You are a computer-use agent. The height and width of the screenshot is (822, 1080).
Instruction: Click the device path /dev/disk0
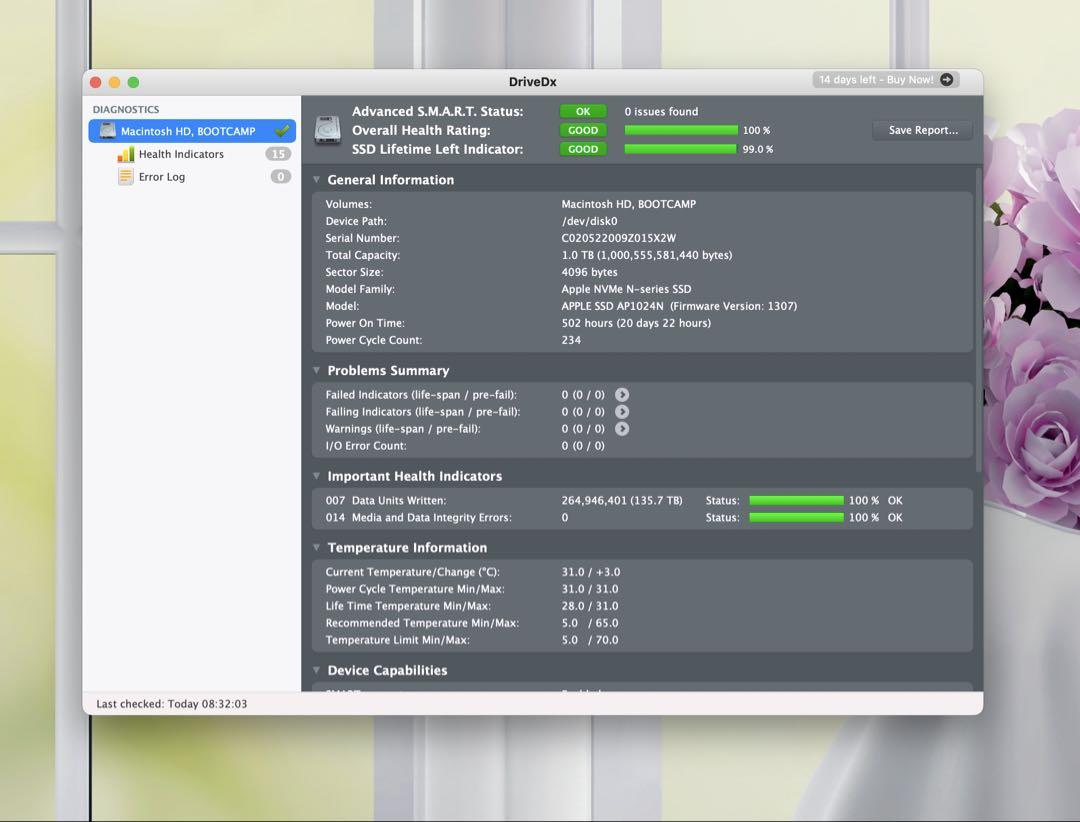(590, 221)
